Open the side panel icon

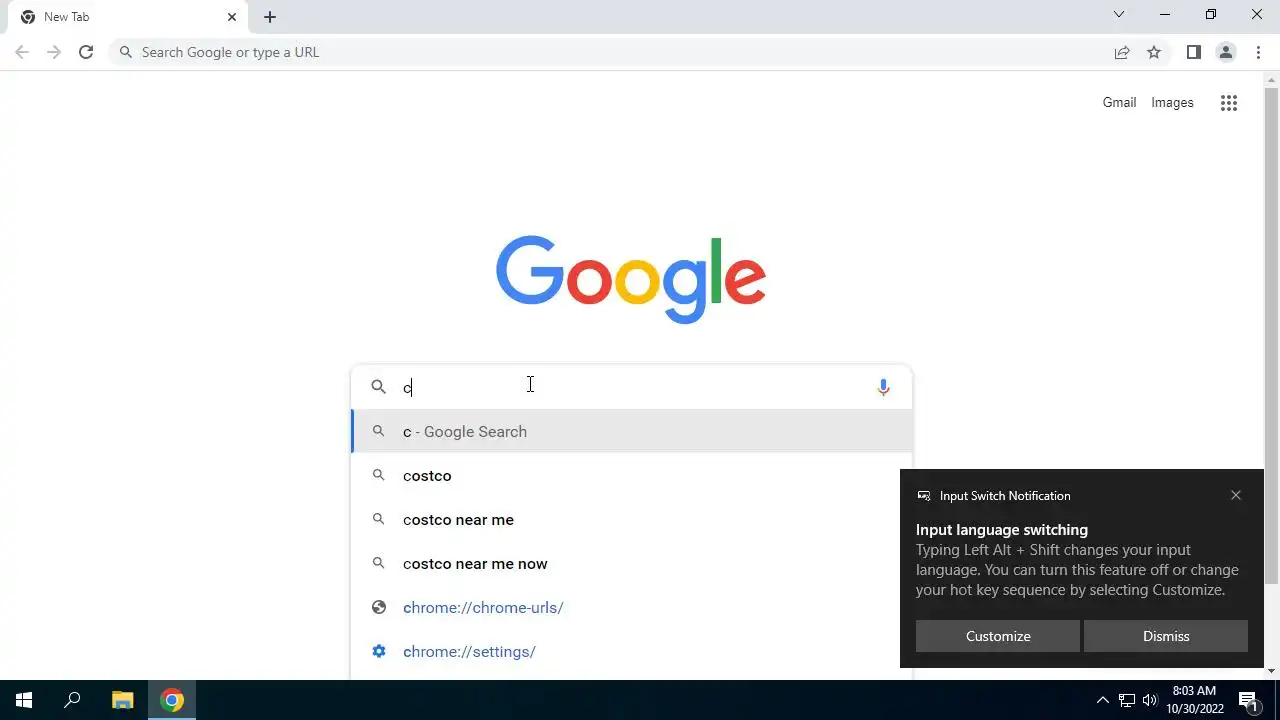[x=1193, y=52]
